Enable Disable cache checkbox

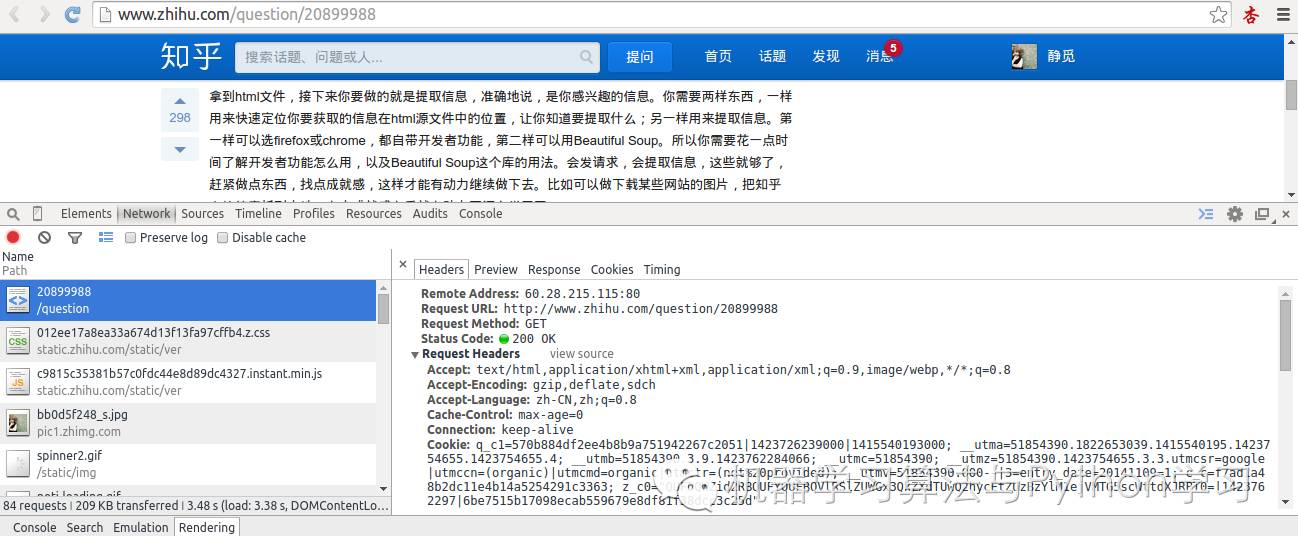tap(223, 238)
